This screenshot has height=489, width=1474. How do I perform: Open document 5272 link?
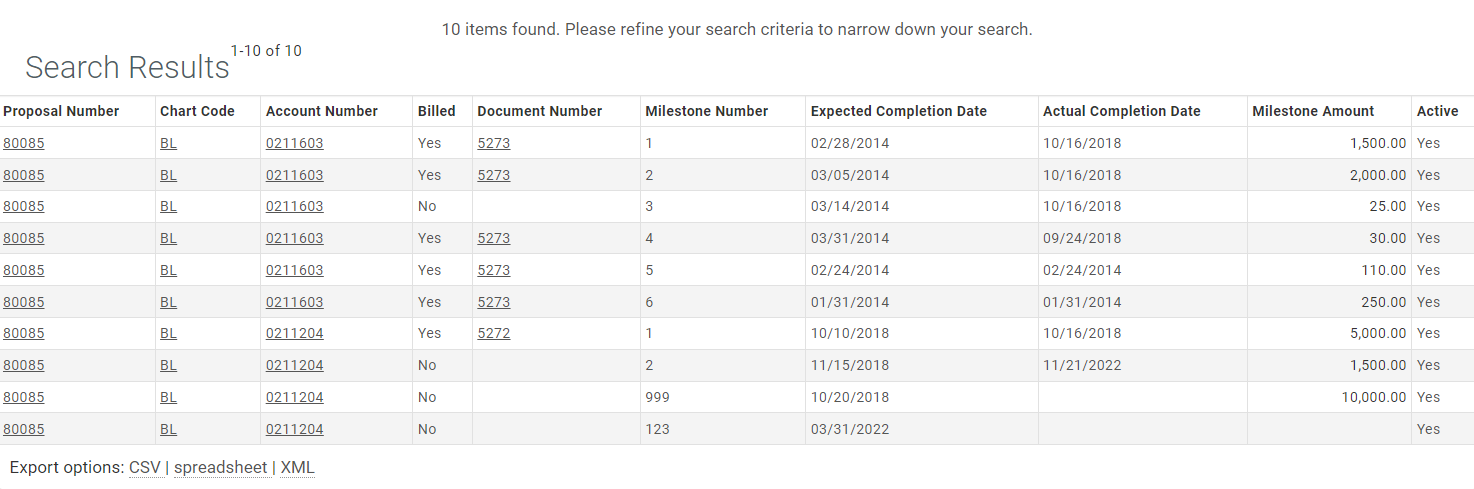494,333
